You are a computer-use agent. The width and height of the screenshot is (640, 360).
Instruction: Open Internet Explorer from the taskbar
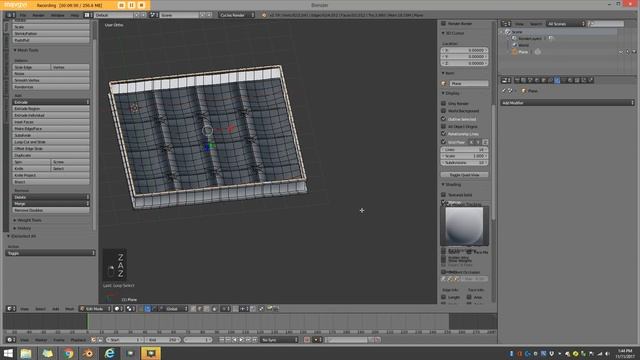(x=109, y=353)
